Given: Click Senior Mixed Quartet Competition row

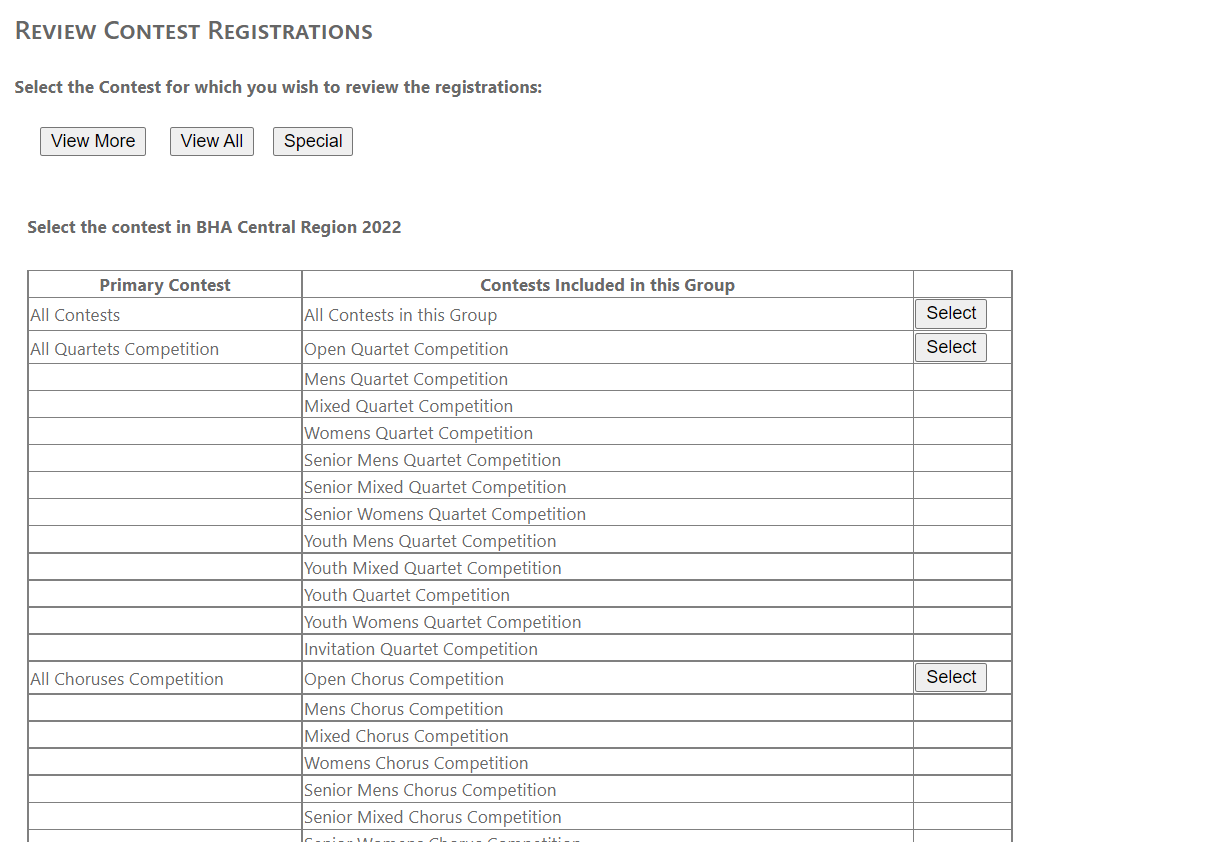Looking at the screenshot, I should [435, 487].
